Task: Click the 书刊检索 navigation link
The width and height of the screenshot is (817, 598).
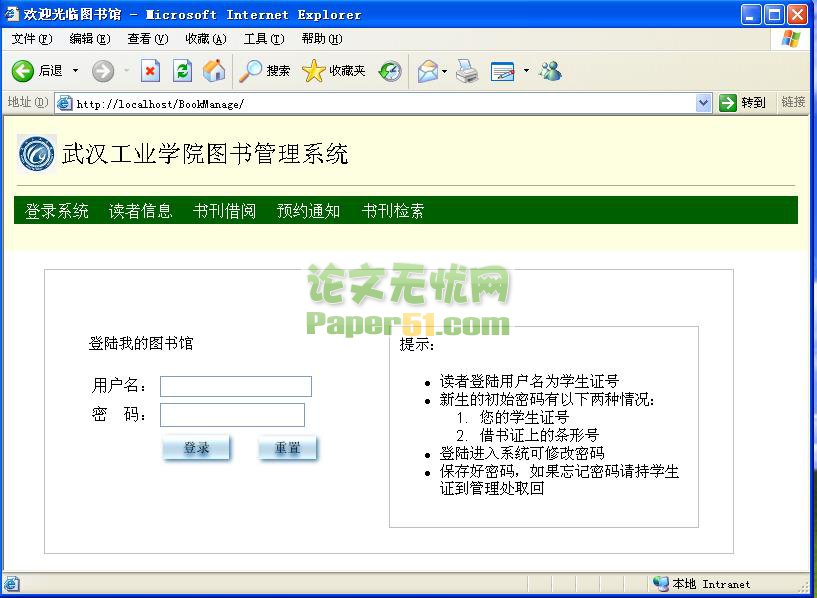Action: (393, 210)
